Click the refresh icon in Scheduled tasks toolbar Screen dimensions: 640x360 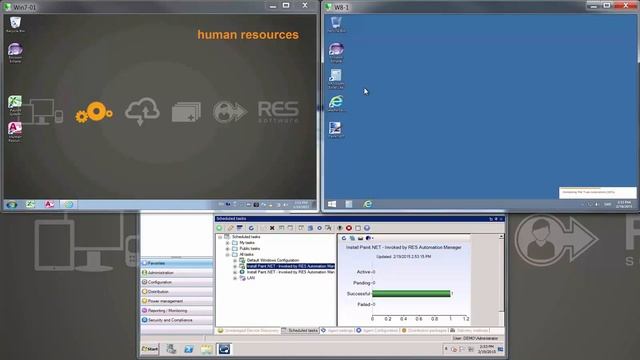(251, 228)
